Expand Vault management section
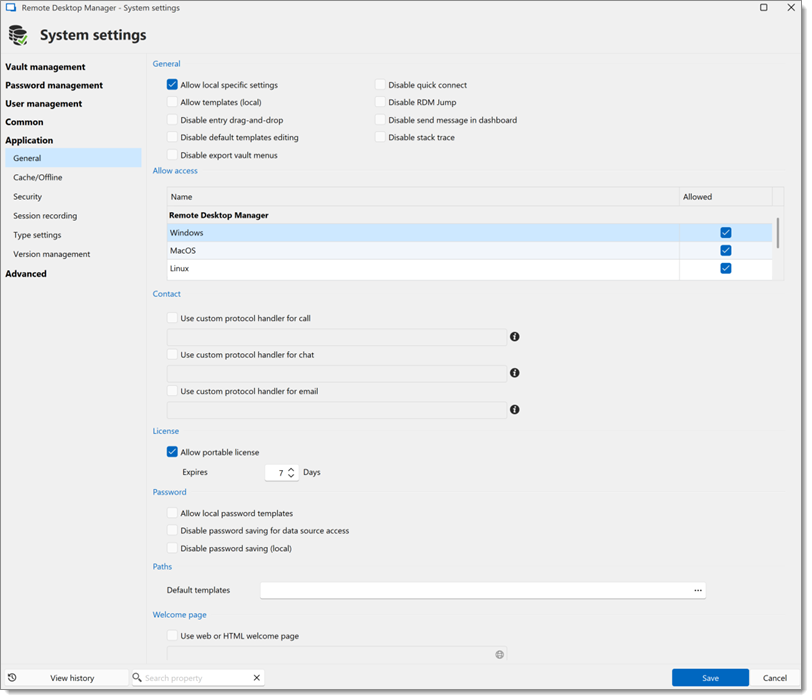The width and height of the screenshot is (812, 700). 45,67
